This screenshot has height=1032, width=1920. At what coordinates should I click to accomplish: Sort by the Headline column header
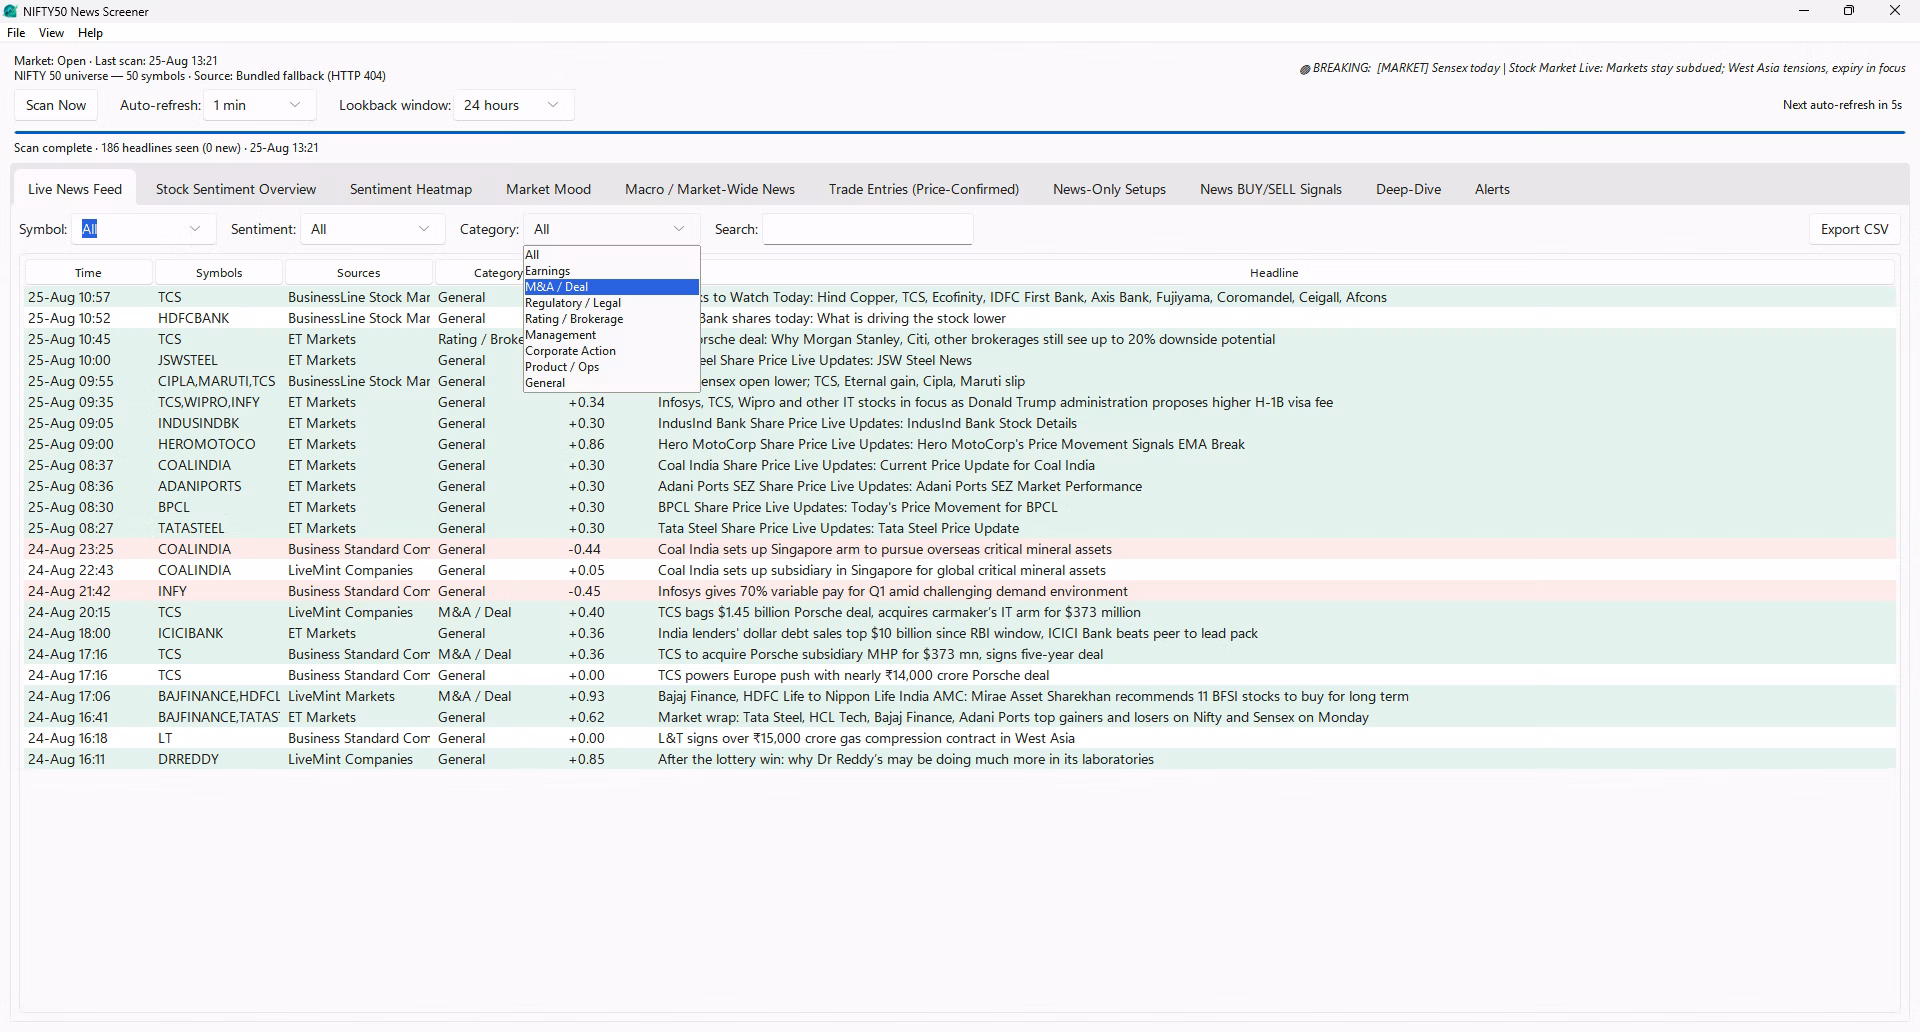[x=1274, y=273]
